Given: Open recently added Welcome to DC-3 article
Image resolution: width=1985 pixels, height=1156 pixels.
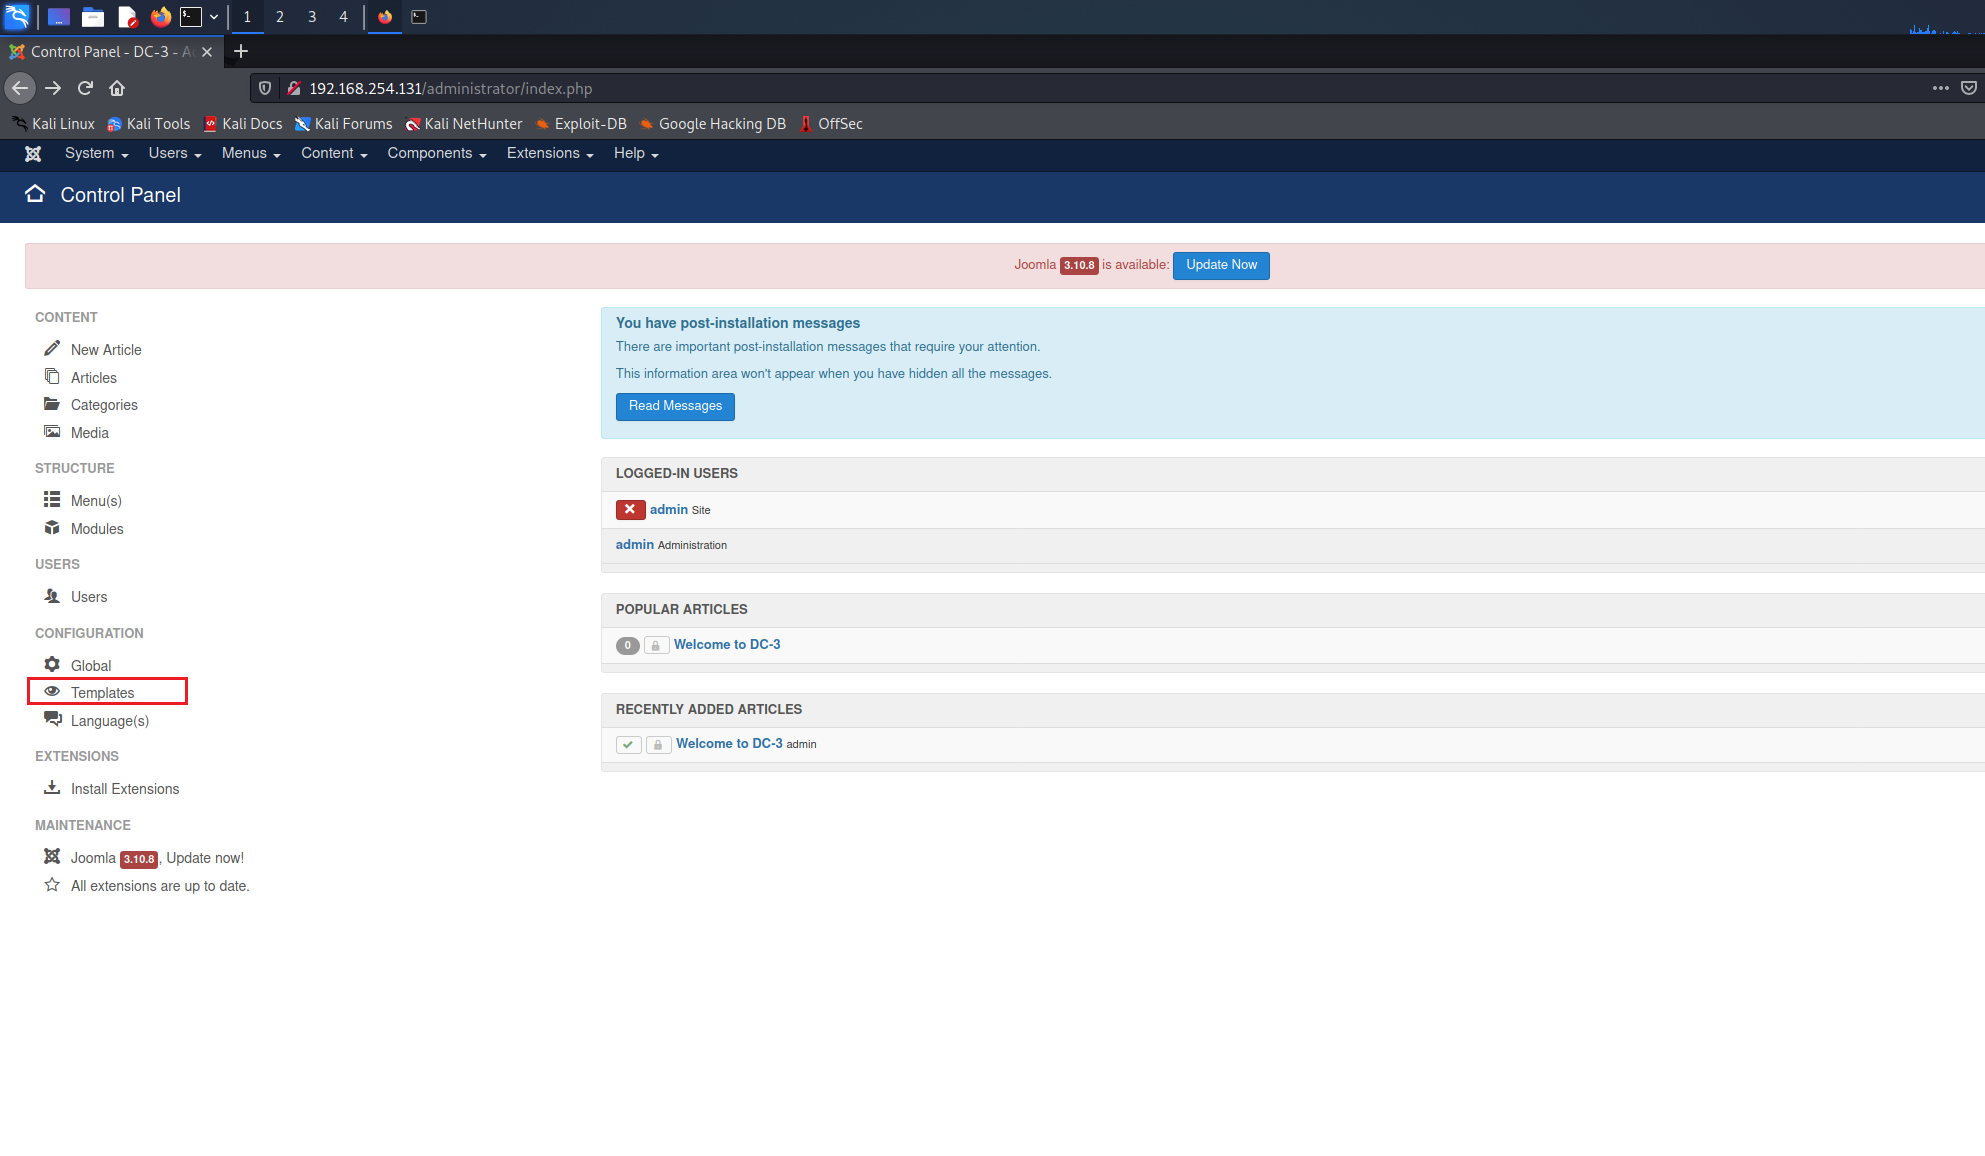Looking at the screenshot, I should pos(729,743).
